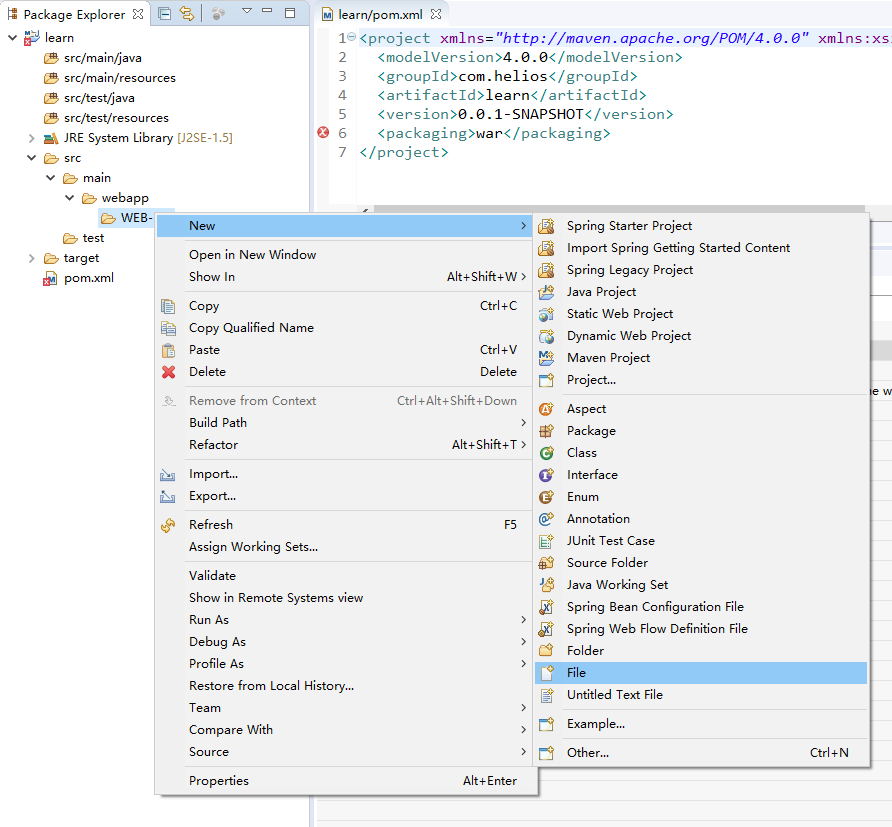
Task: Click Assign Working Sets...
Action: click(x=344, y=547)
